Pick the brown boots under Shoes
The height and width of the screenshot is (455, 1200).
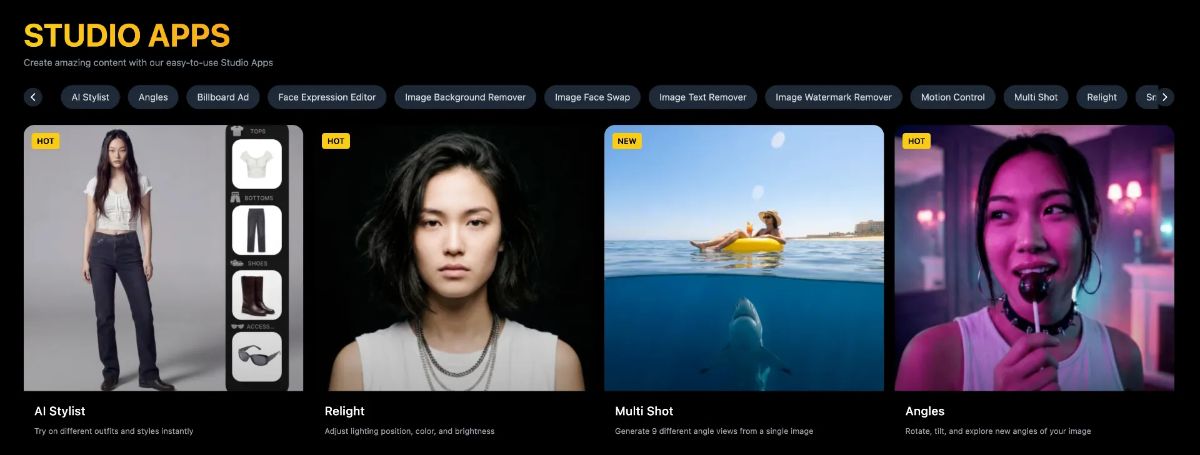point(257,295)
